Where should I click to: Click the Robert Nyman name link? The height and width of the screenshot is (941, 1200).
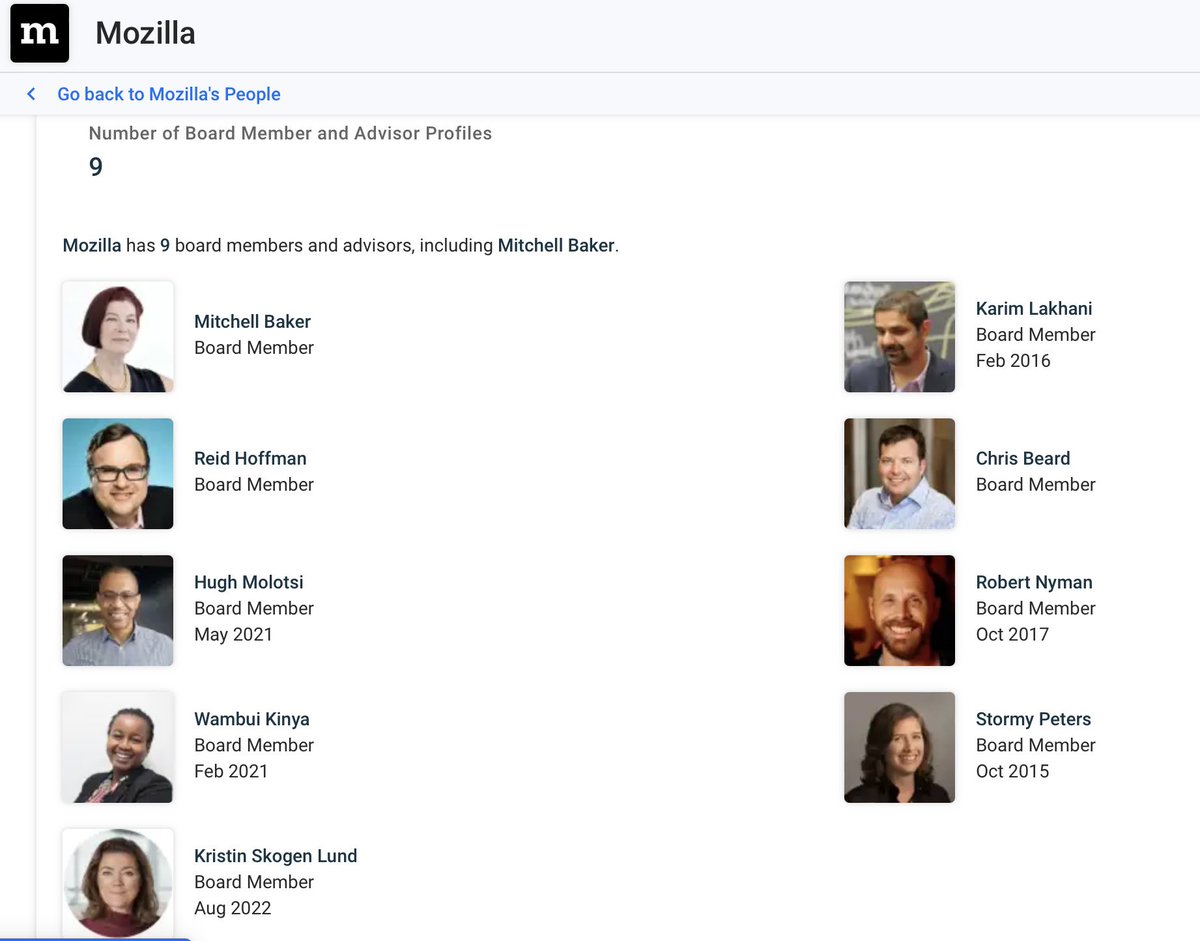pyautogui.click(x=1033, y=583)
